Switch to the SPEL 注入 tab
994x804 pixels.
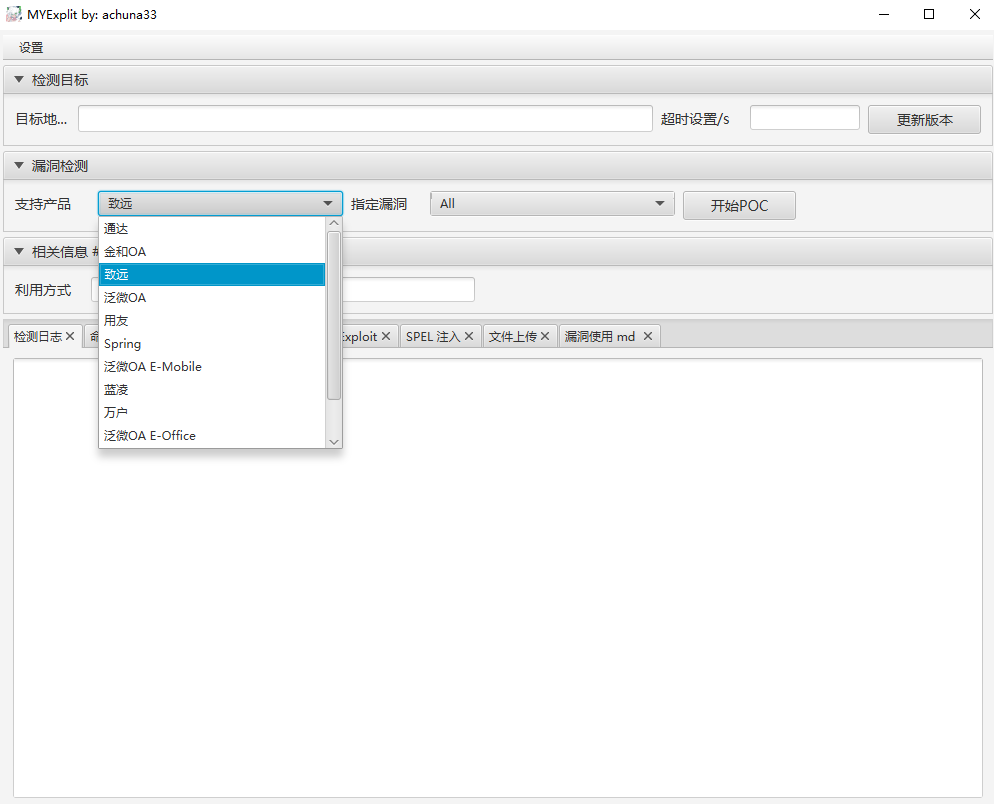click(x=433, y=337)
